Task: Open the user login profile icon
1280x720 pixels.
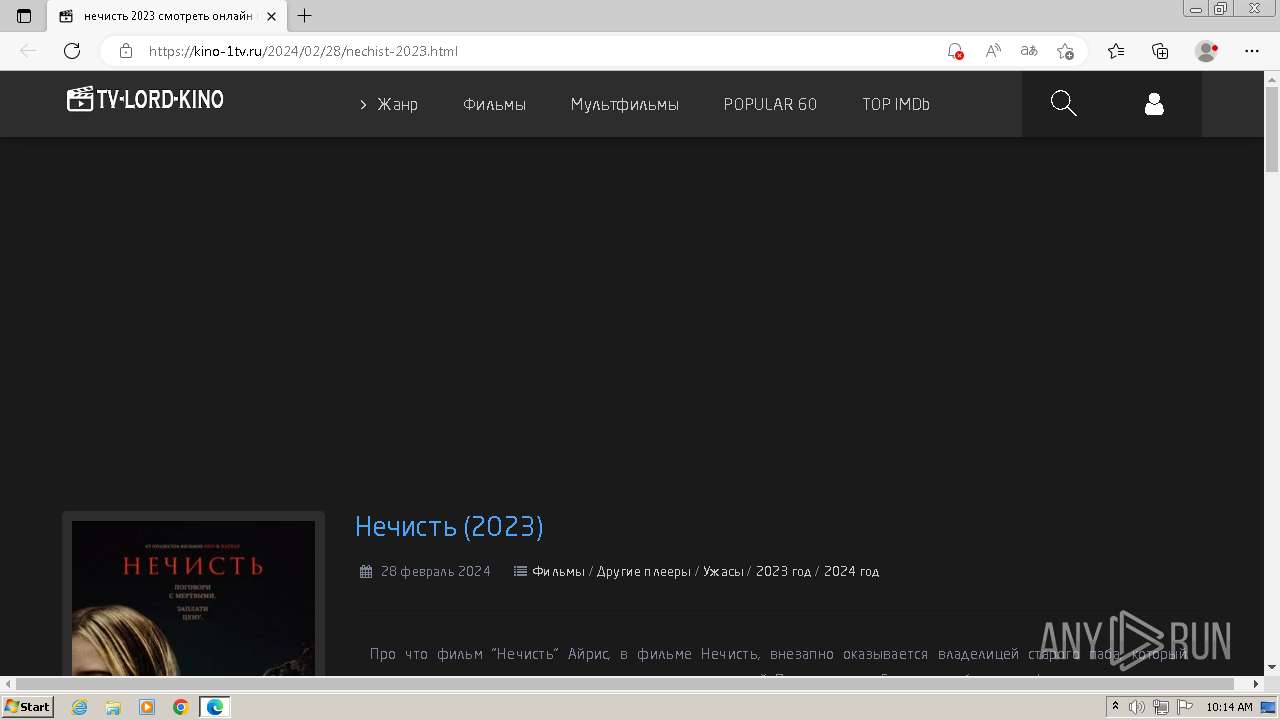Action: (x=1154, y=104)
